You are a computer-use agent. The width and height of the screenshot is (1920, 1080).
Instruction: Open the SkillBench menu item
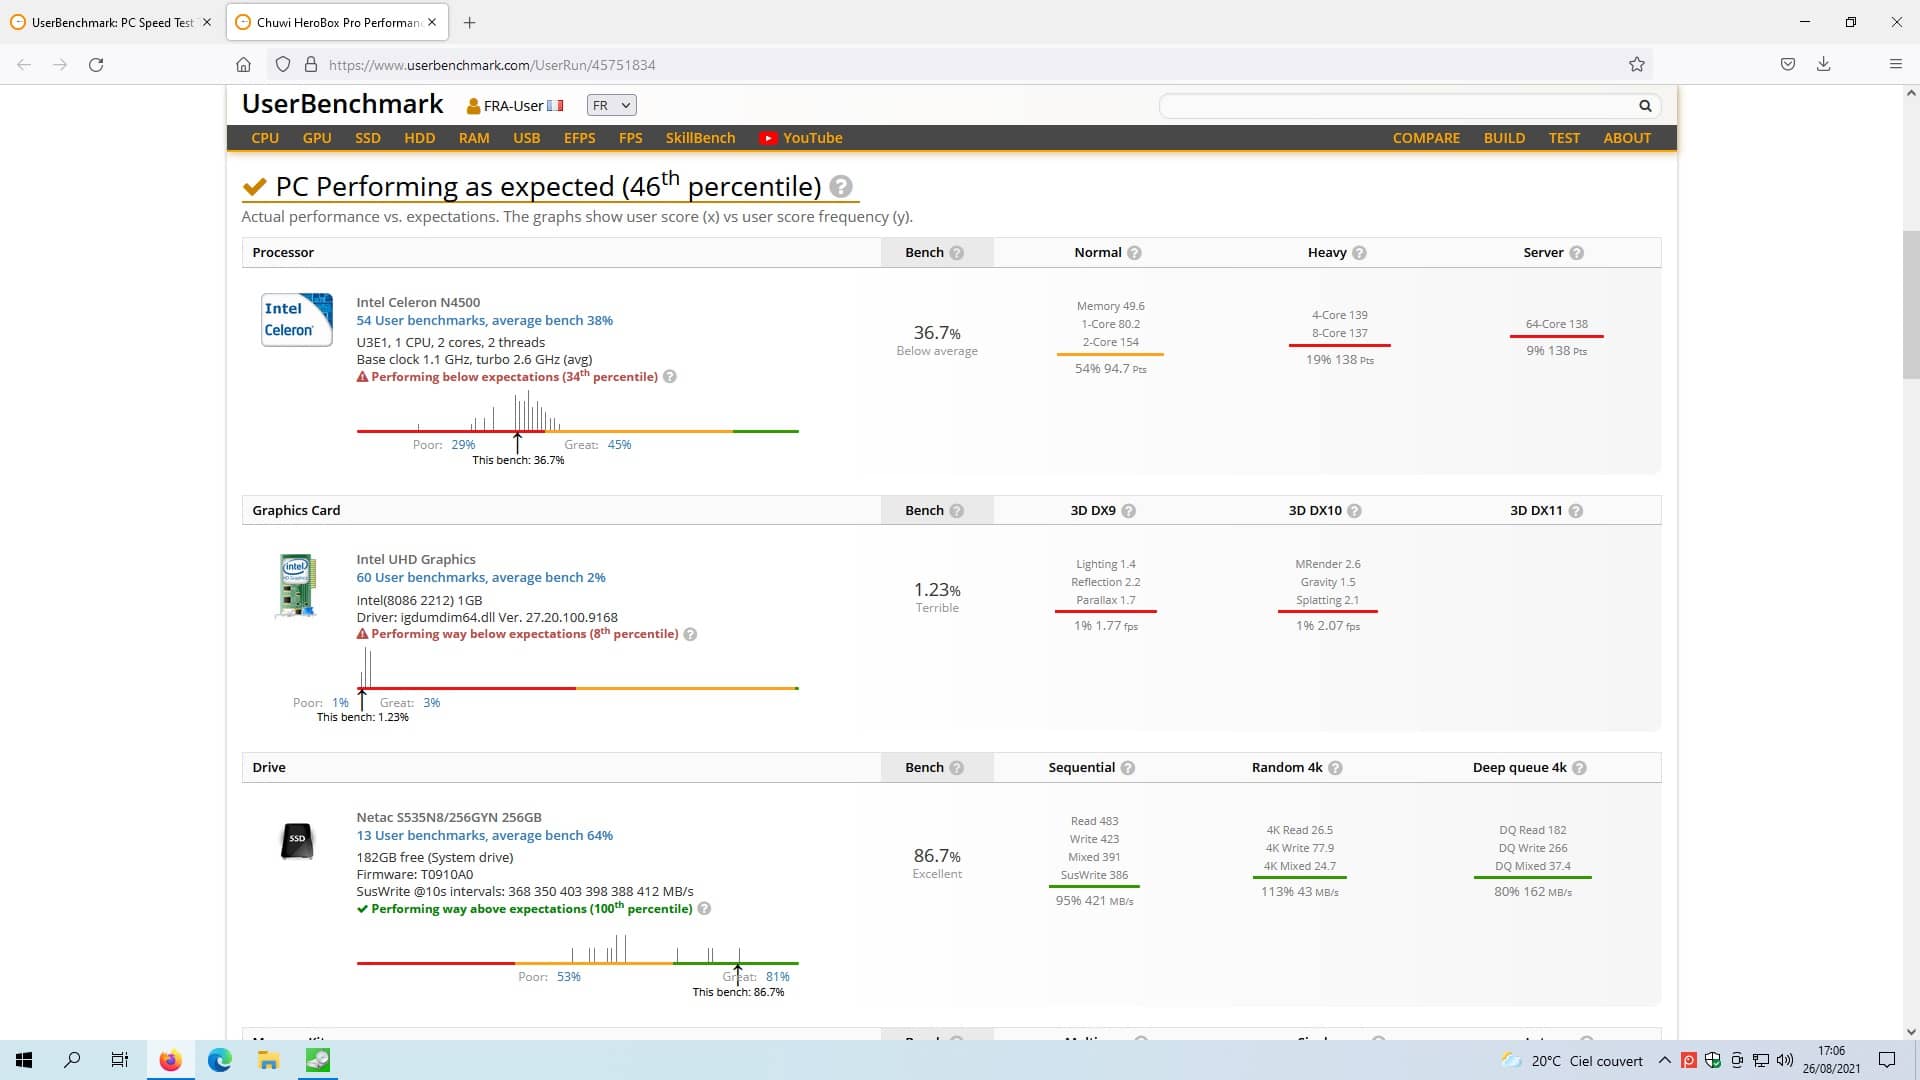(x=700, y=138)
